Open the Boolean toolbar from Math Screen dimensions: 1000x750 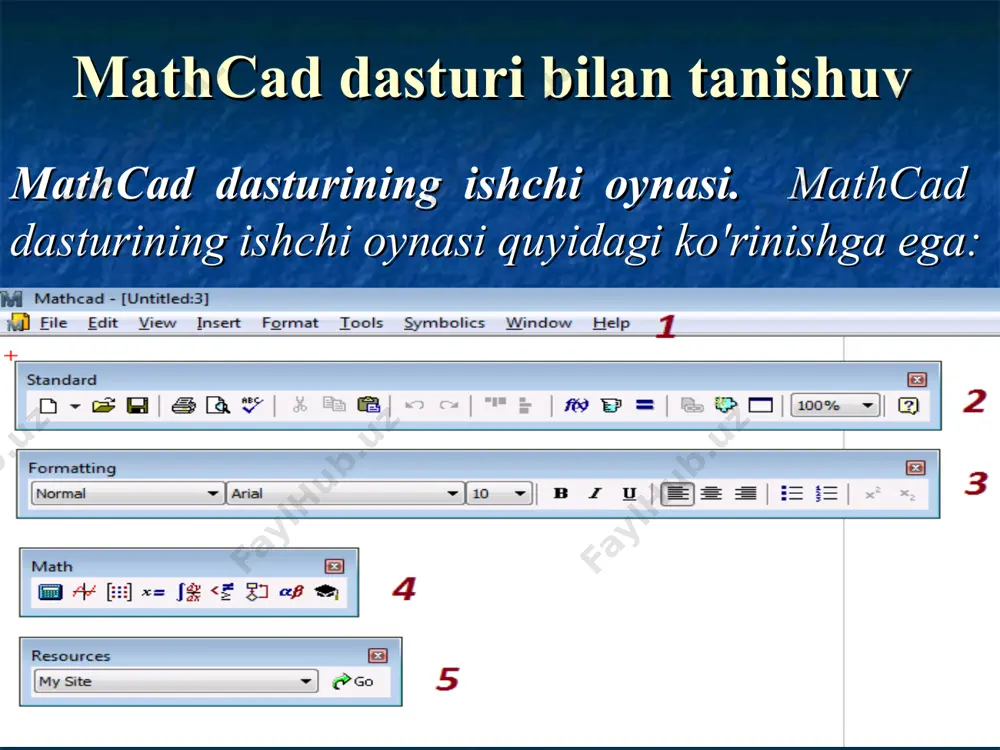coord(223,592)
